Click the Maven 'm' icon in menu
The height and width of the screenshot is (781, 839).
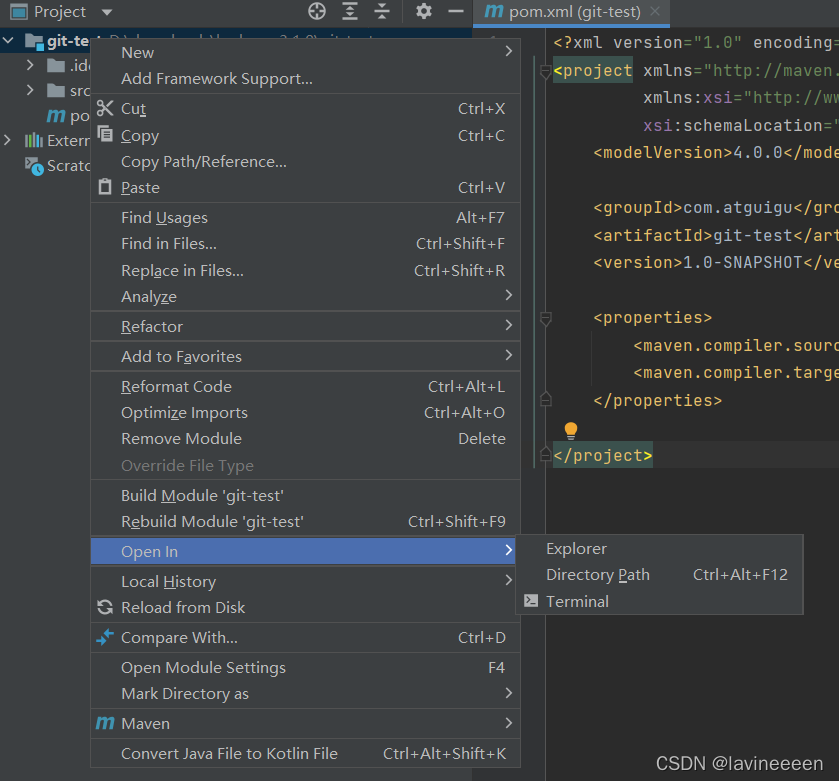pos(105,723)
